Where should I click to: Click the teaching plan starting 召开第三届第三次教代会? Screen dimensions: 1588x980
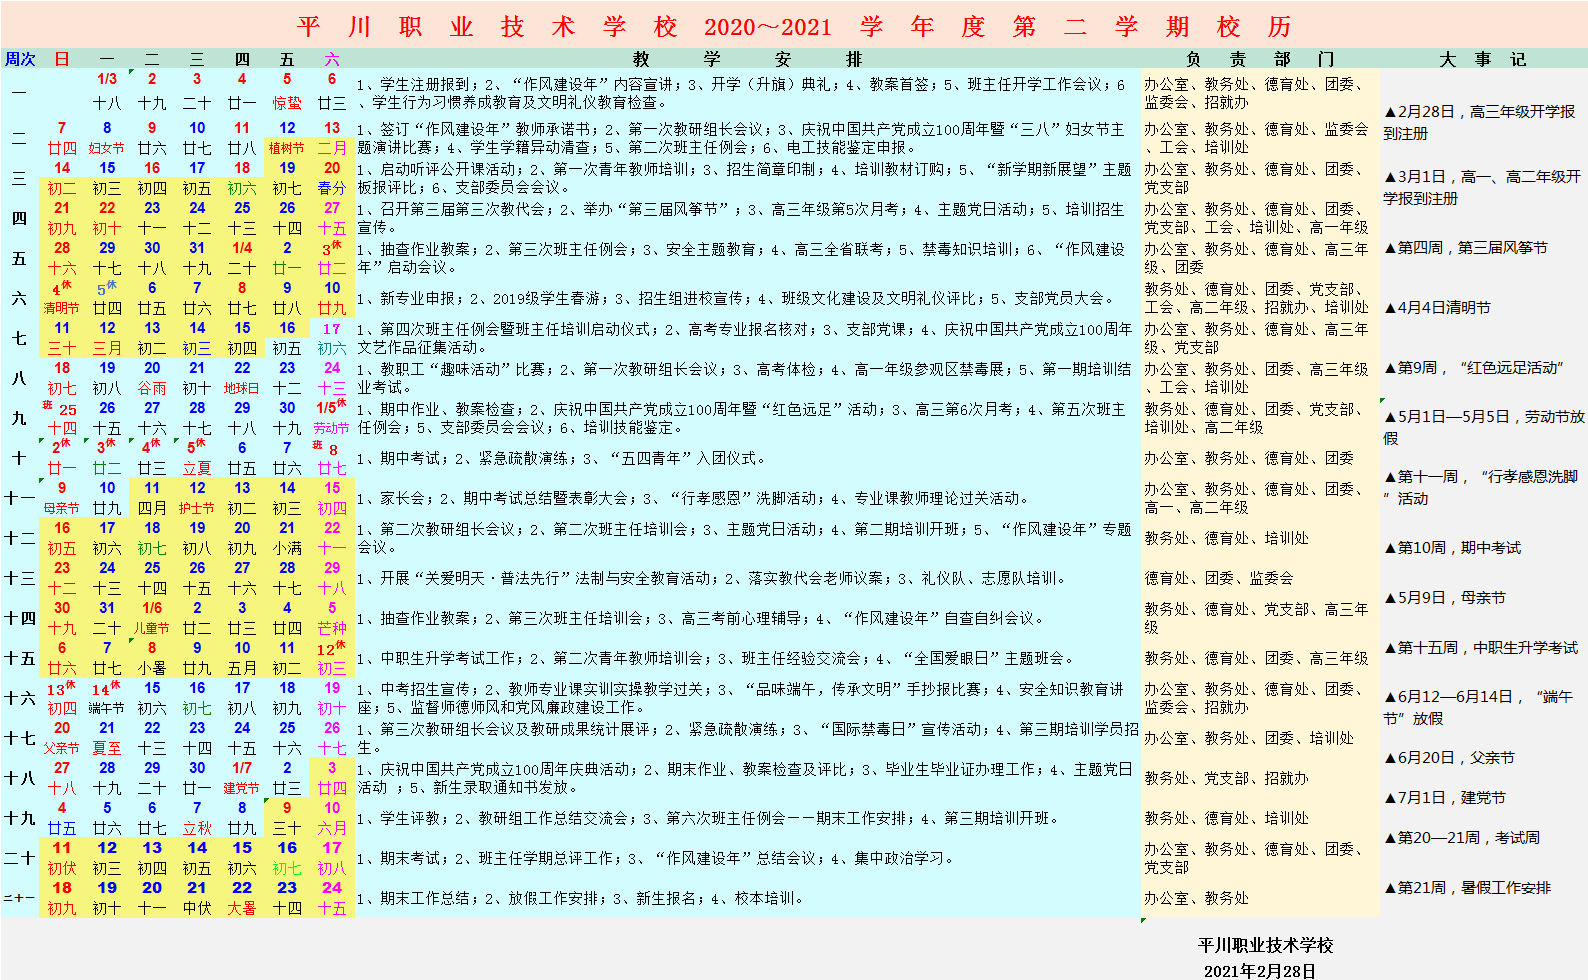click(x=748, y=218)
